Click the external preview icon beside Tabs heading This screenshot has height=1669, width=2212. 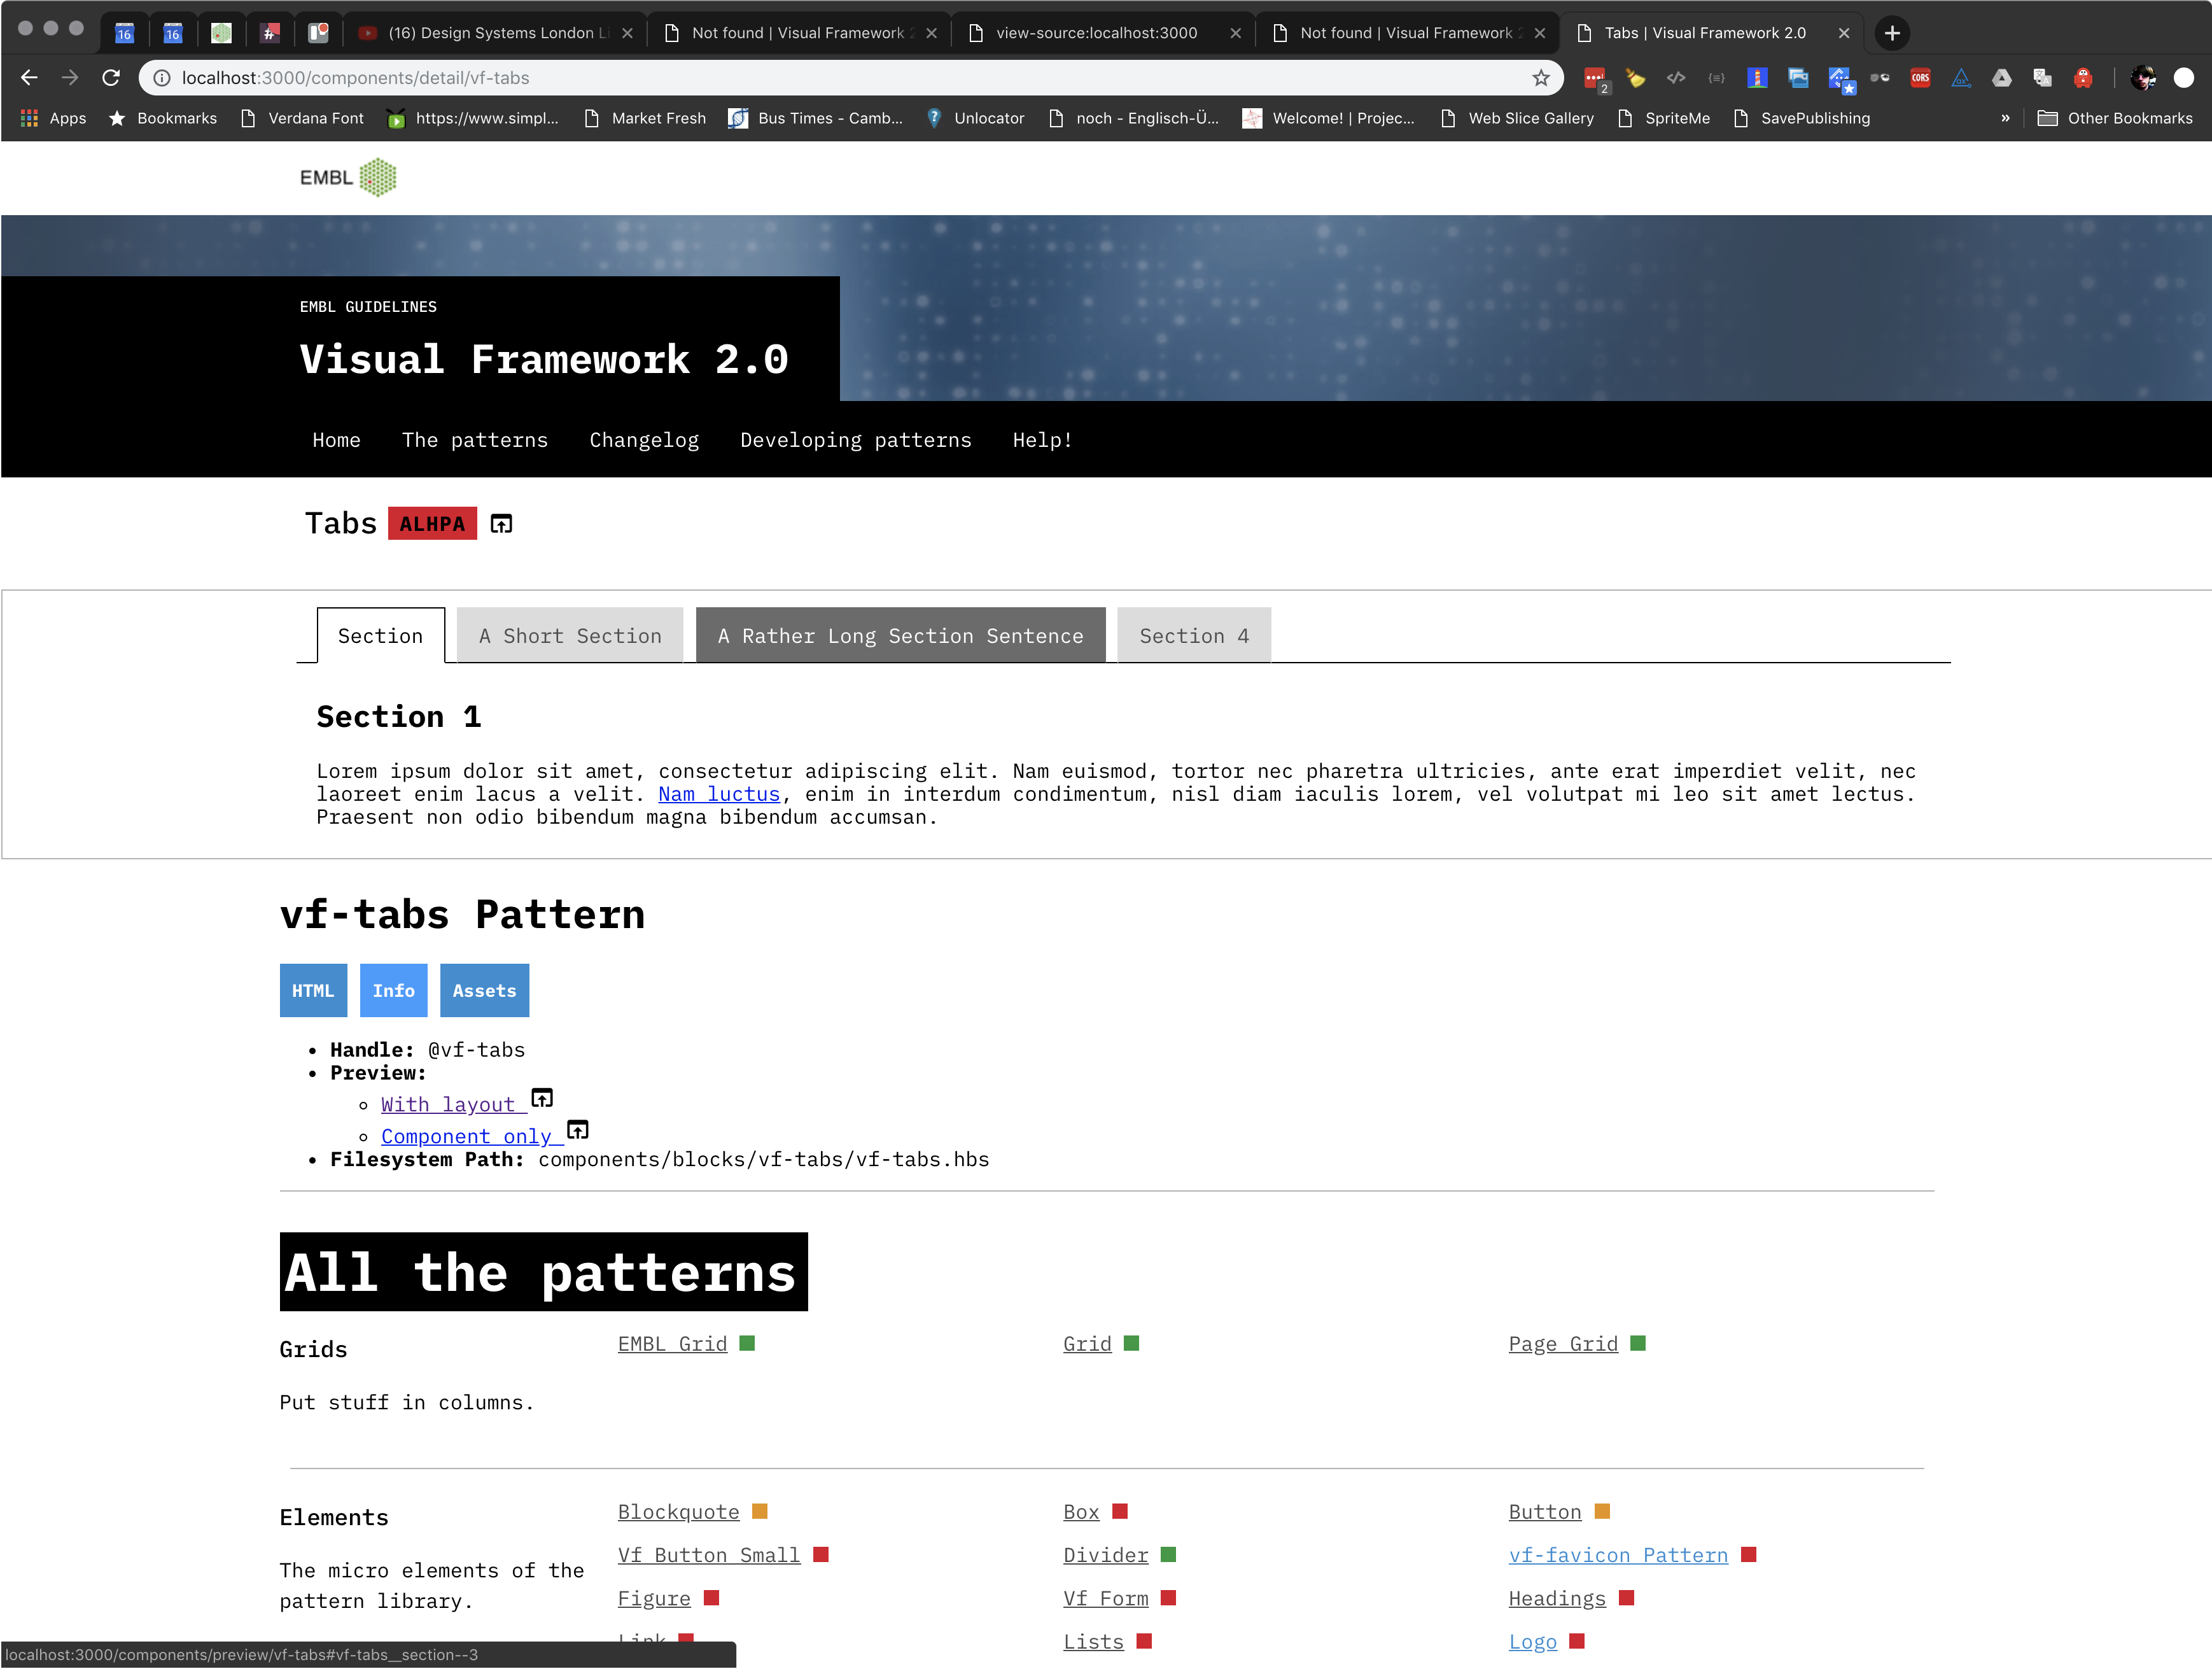501,523
